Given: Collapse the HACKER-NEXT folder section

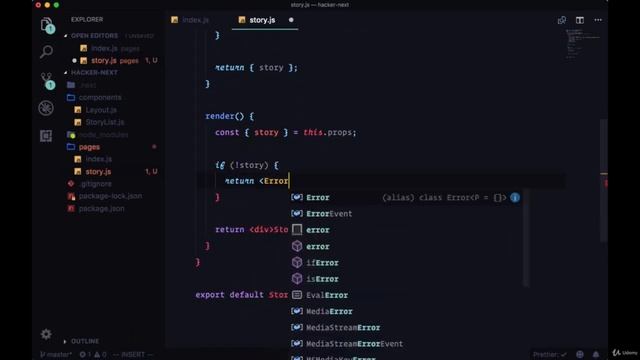Looking at the screenshot, I should [x=94, y=73].
